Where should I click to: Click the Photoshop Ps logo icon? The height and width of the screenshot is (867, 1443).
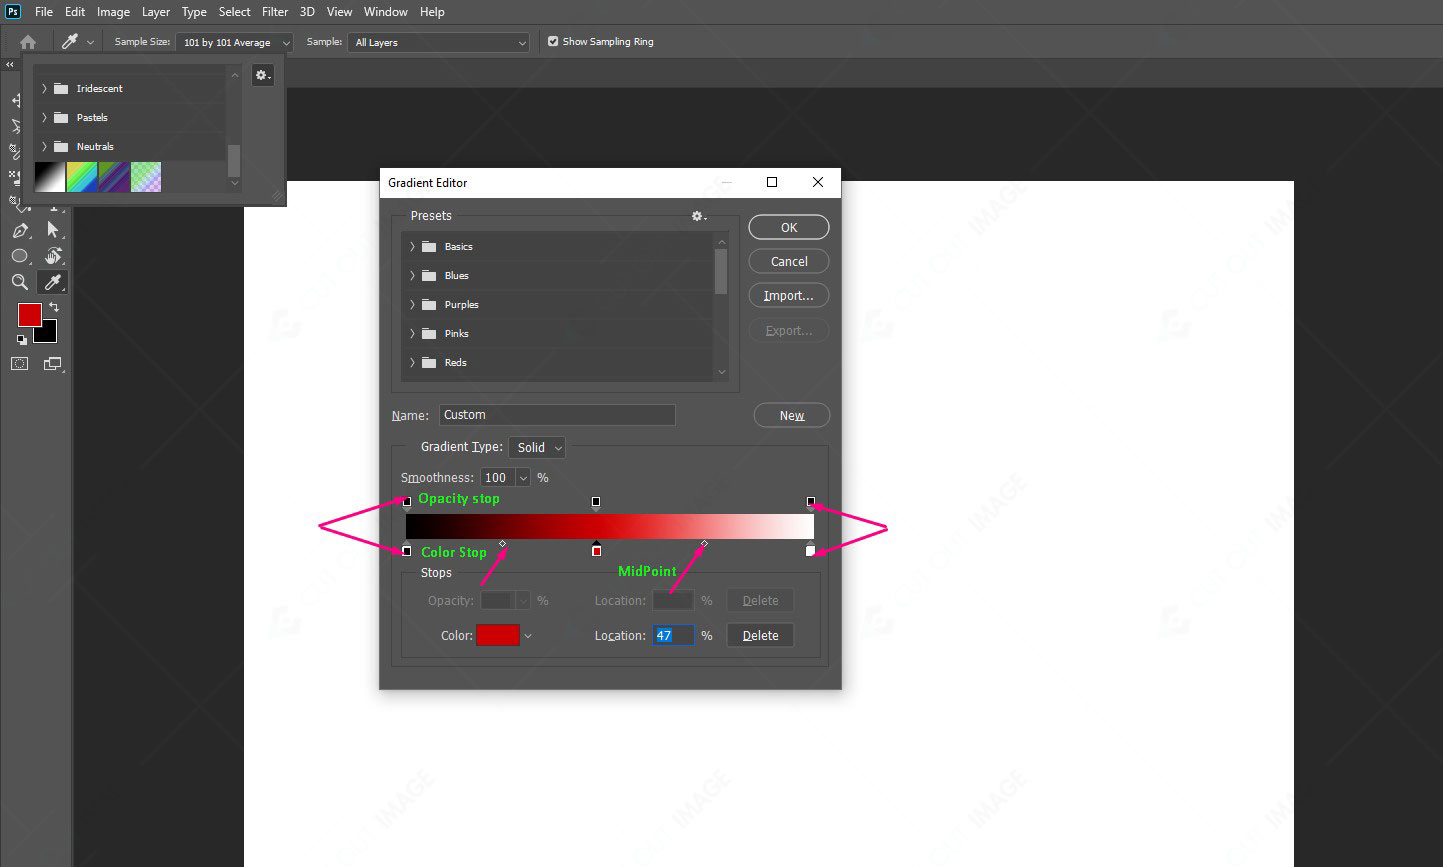[14, 12]
